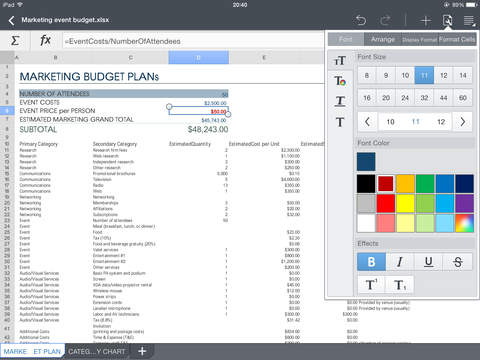This screenshot has height=360, width=480.
Task: Tap the redo arrow icon
Action: click(385, 20)
